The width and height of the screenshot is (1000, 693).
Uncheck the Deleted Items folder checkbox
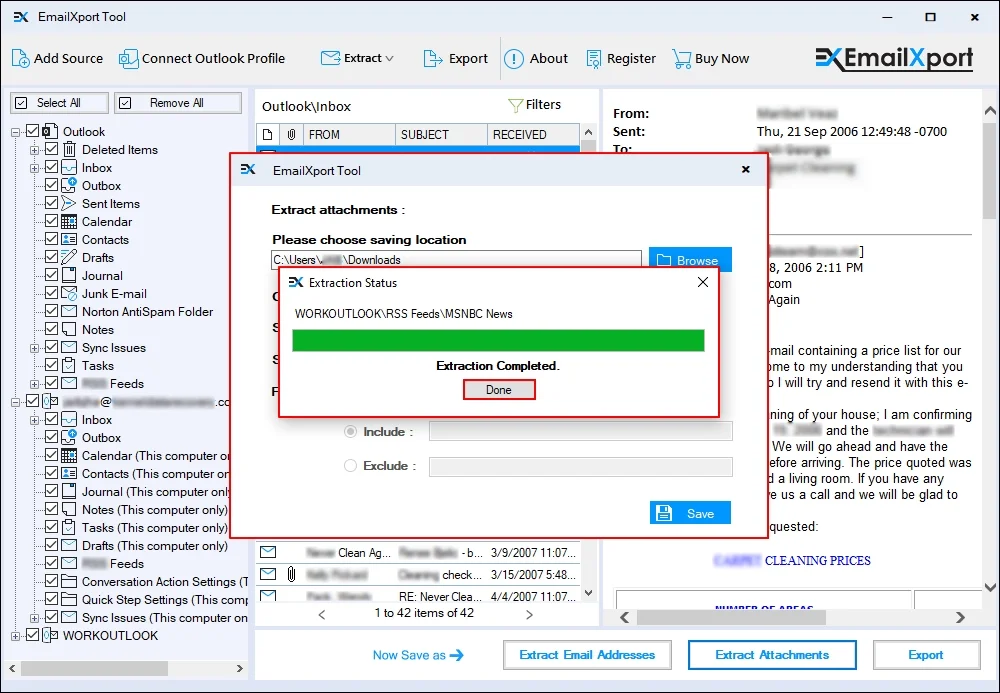pyautogui.click(x=52, y=150)
